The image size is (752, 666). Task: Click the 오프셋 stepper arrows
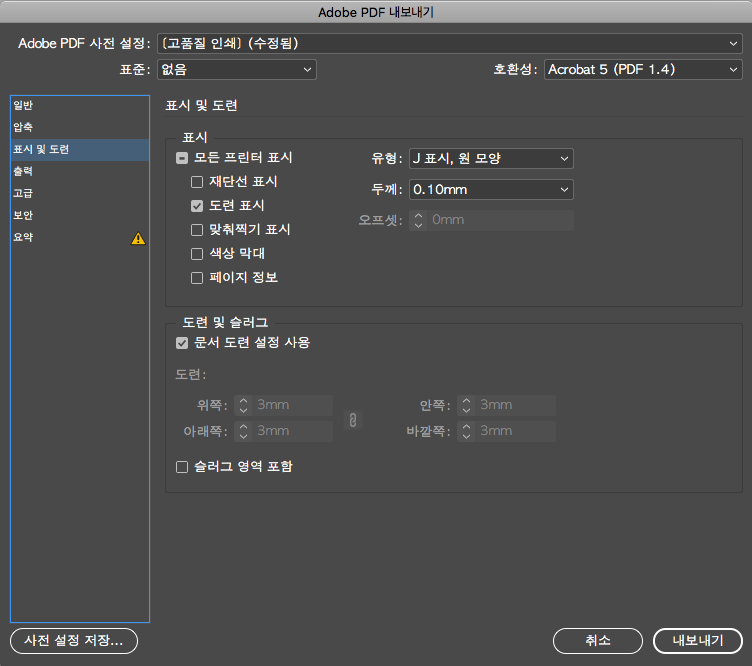click(418, 220)
